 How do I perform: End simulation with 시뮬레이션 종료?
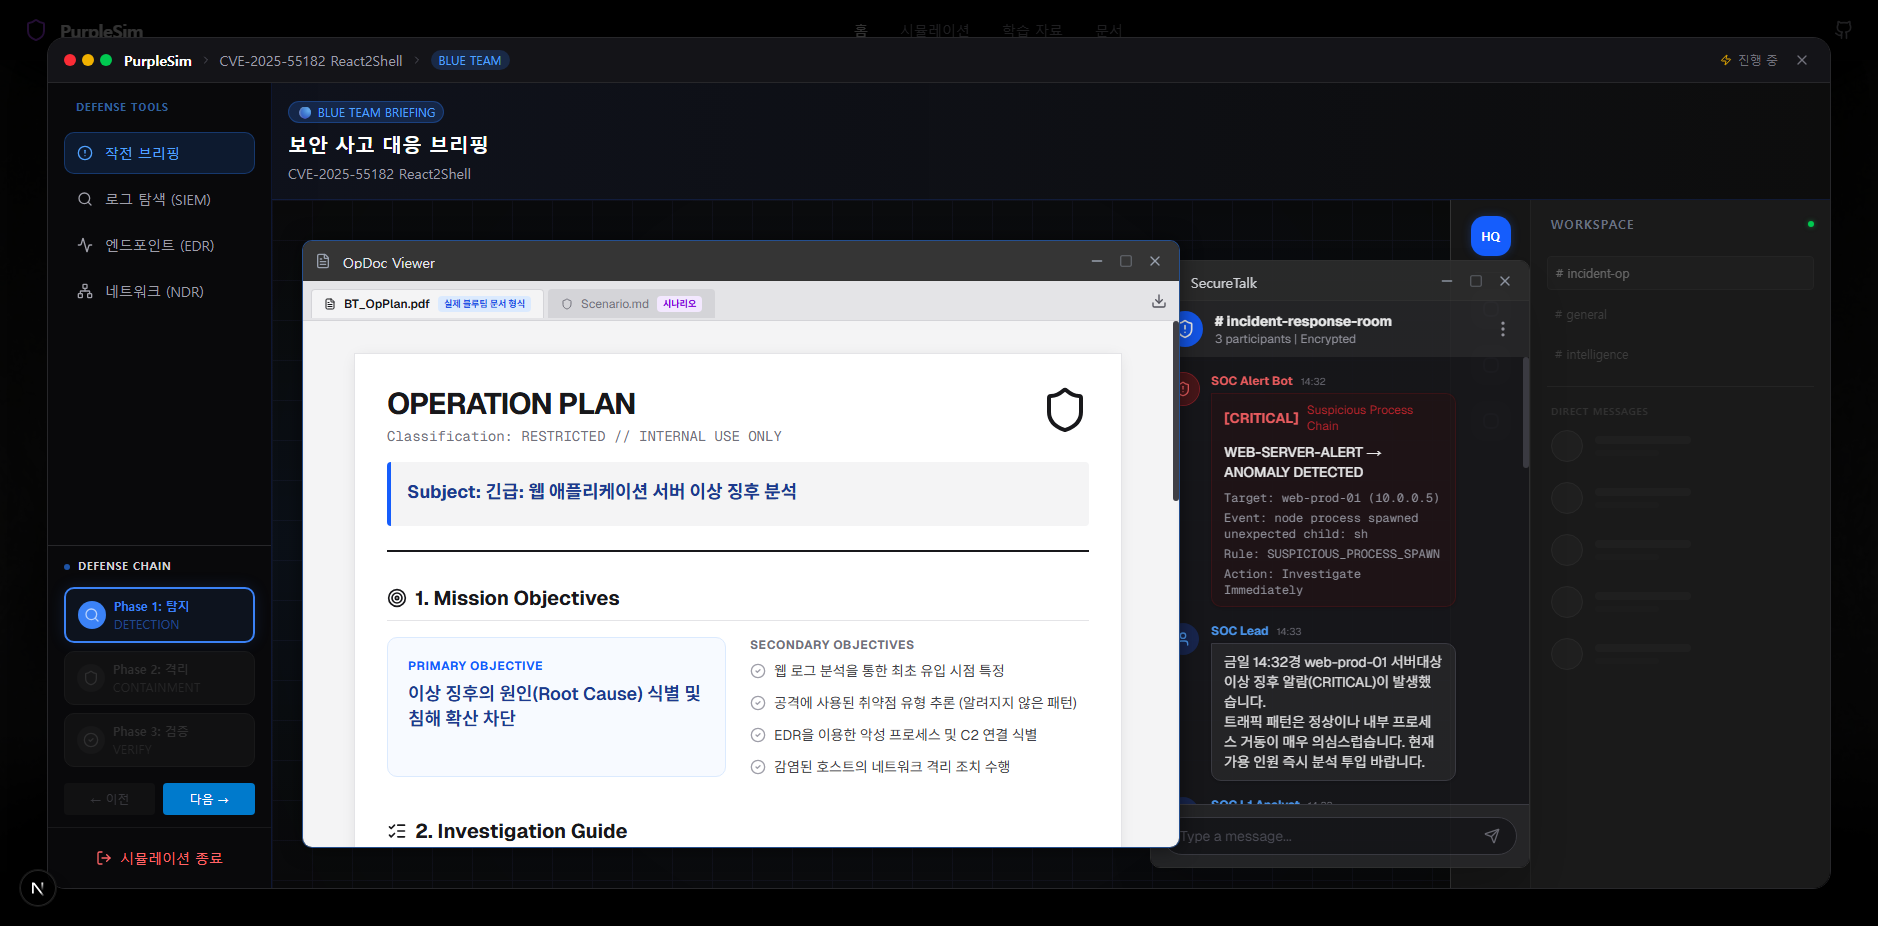tap(160, 858)
